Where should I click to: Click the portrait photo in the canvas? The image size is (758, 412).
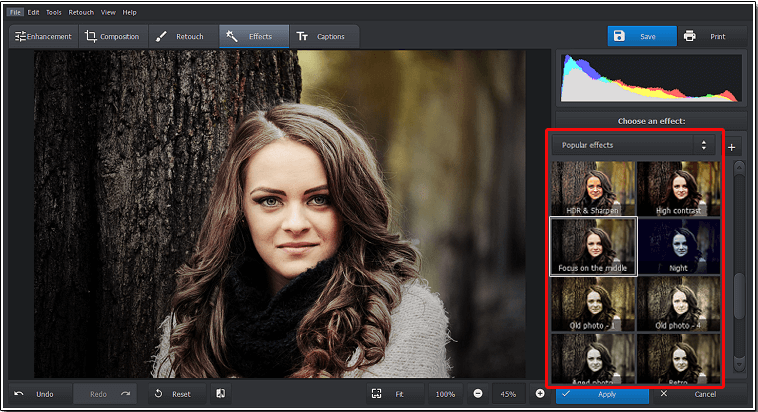(x=279, y=214)
